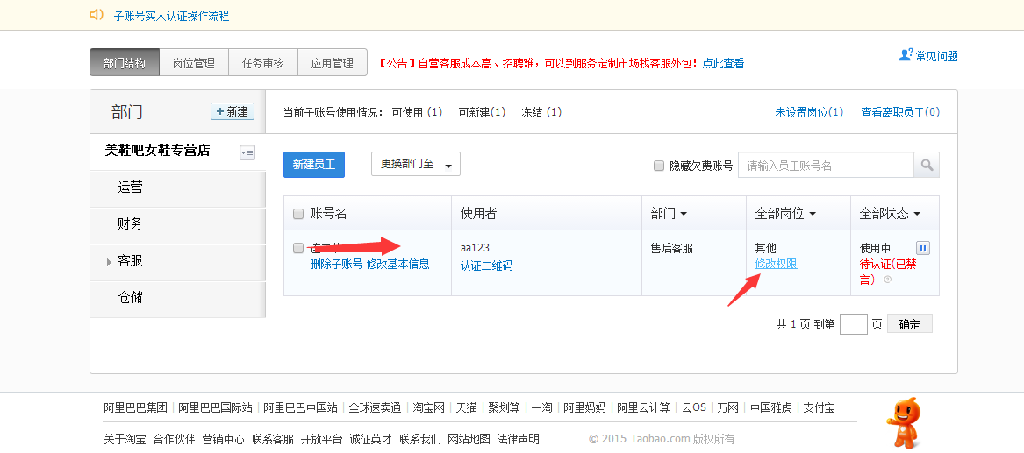
Task: Click the 法律声明 footer link
Action: (x=519, y=439)
